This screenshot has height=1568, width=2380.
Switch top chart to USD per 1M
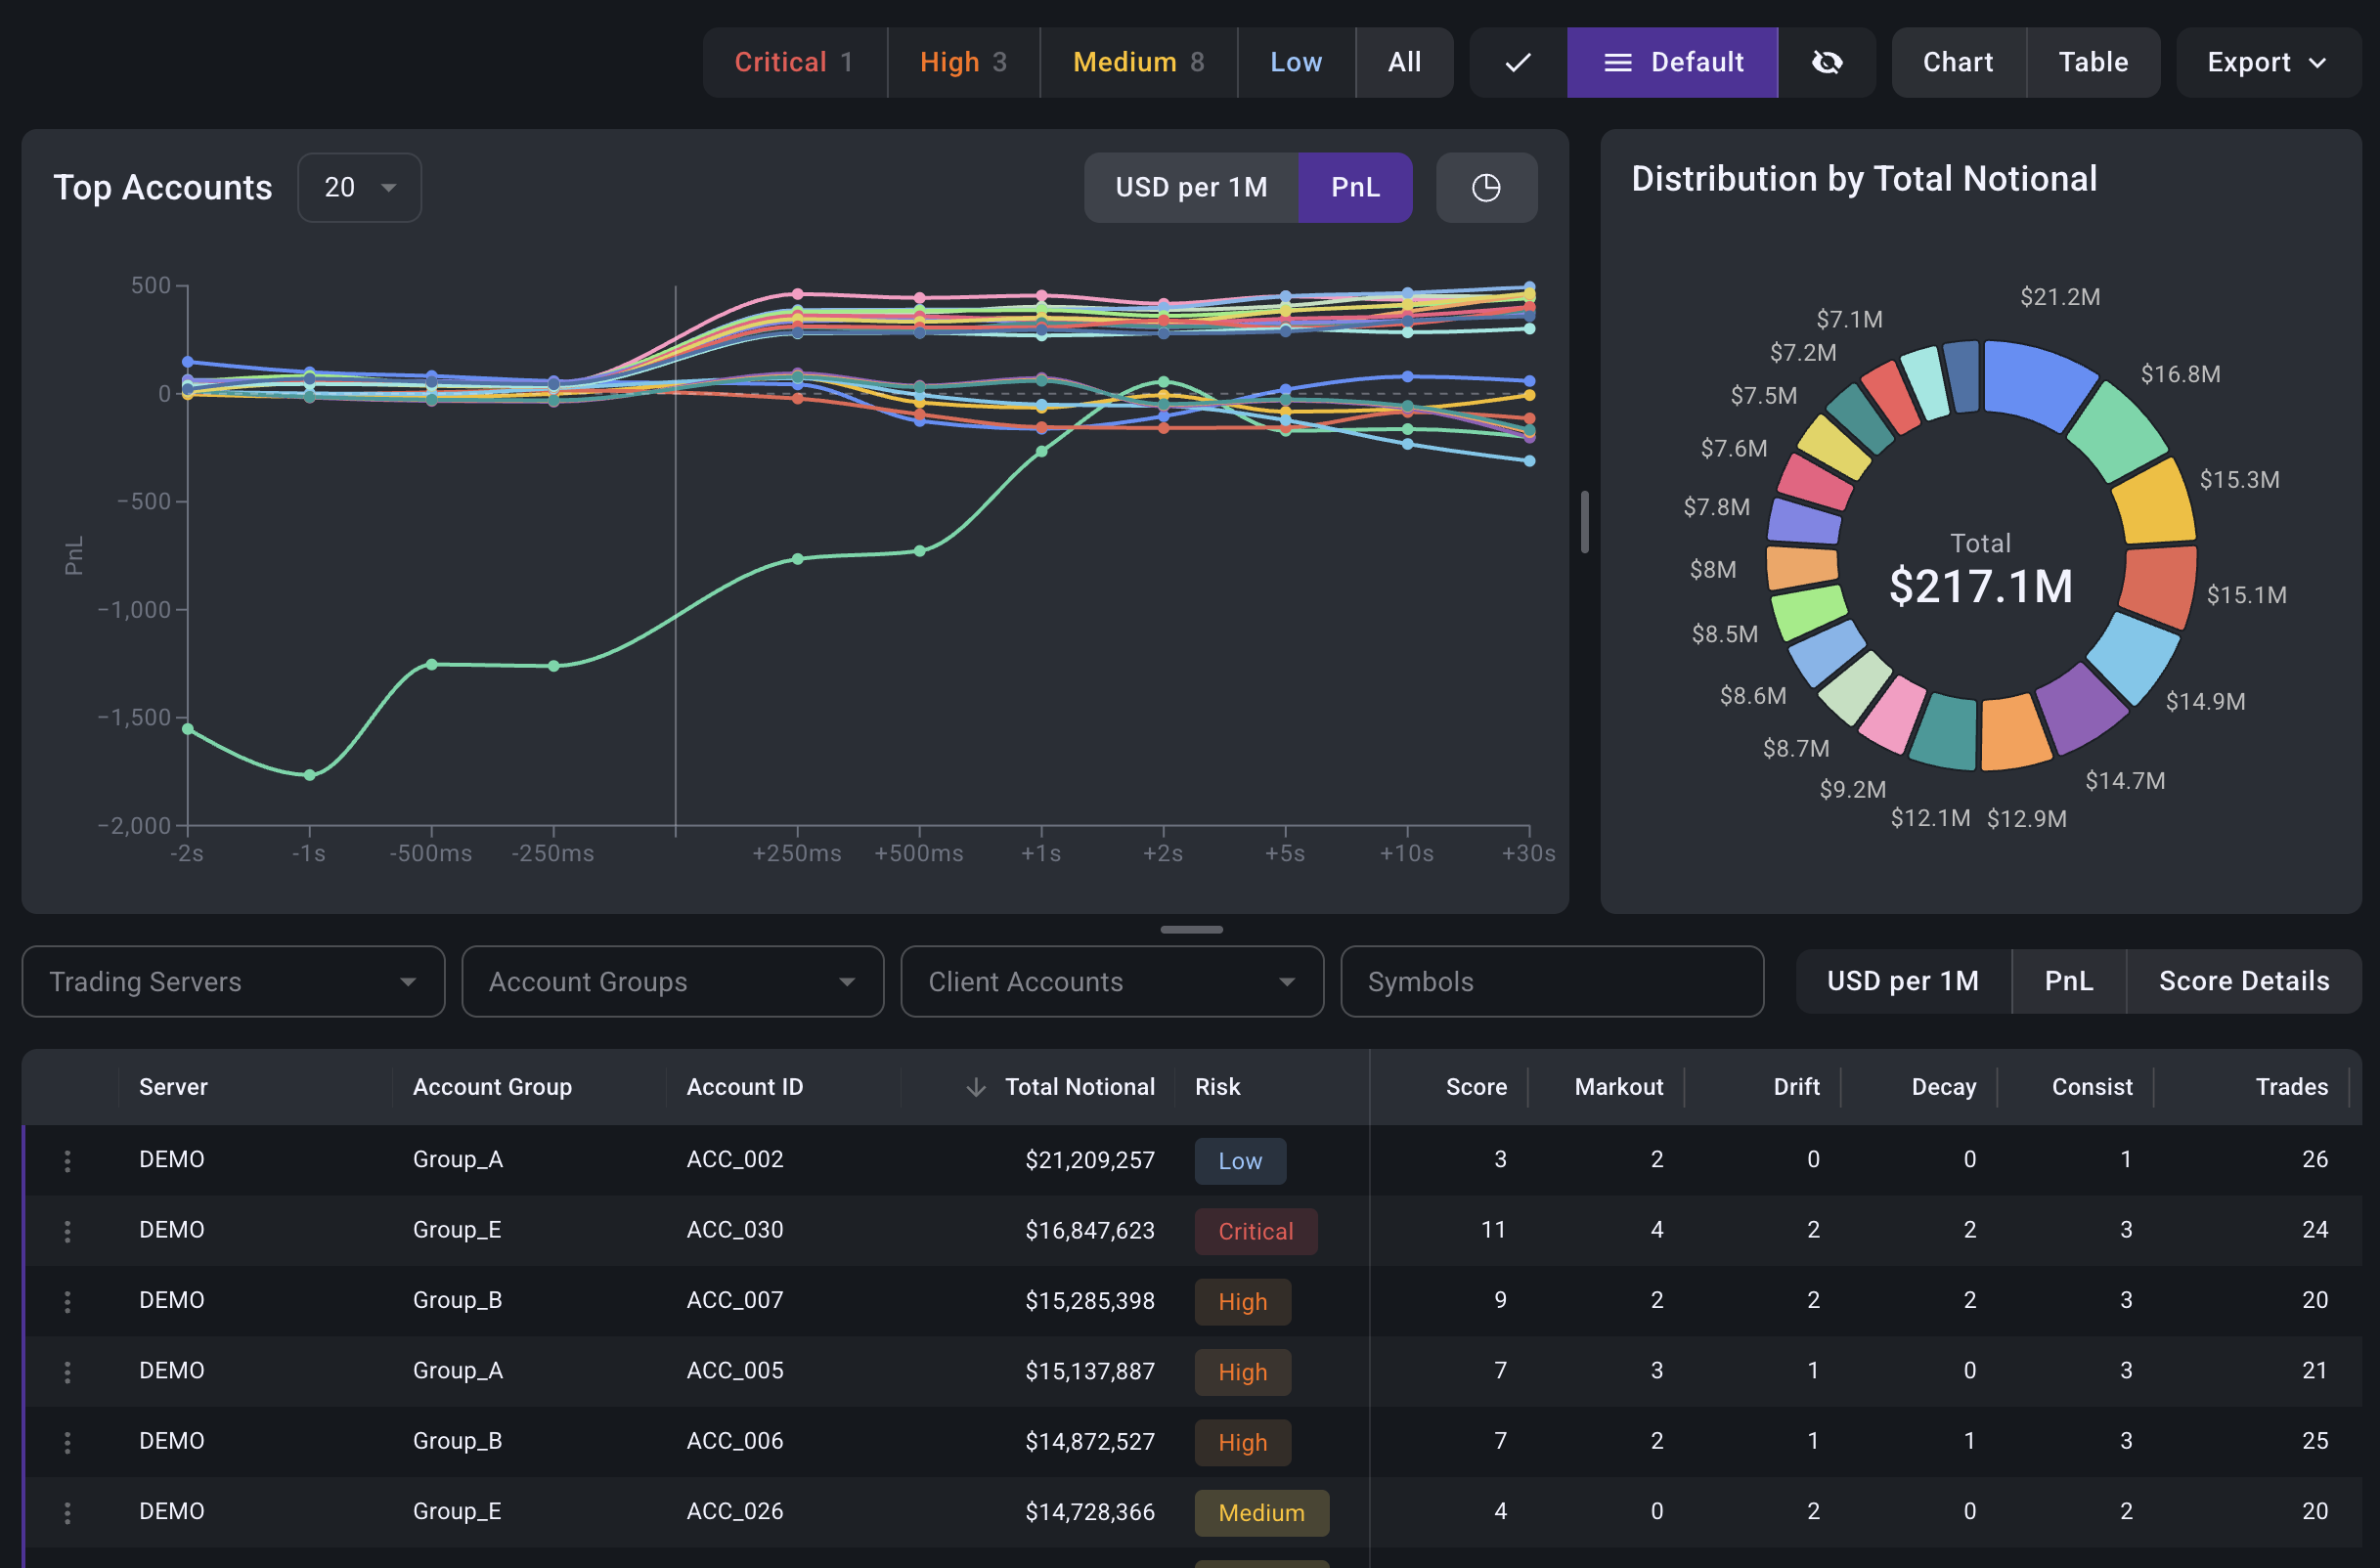(1191, 187)
